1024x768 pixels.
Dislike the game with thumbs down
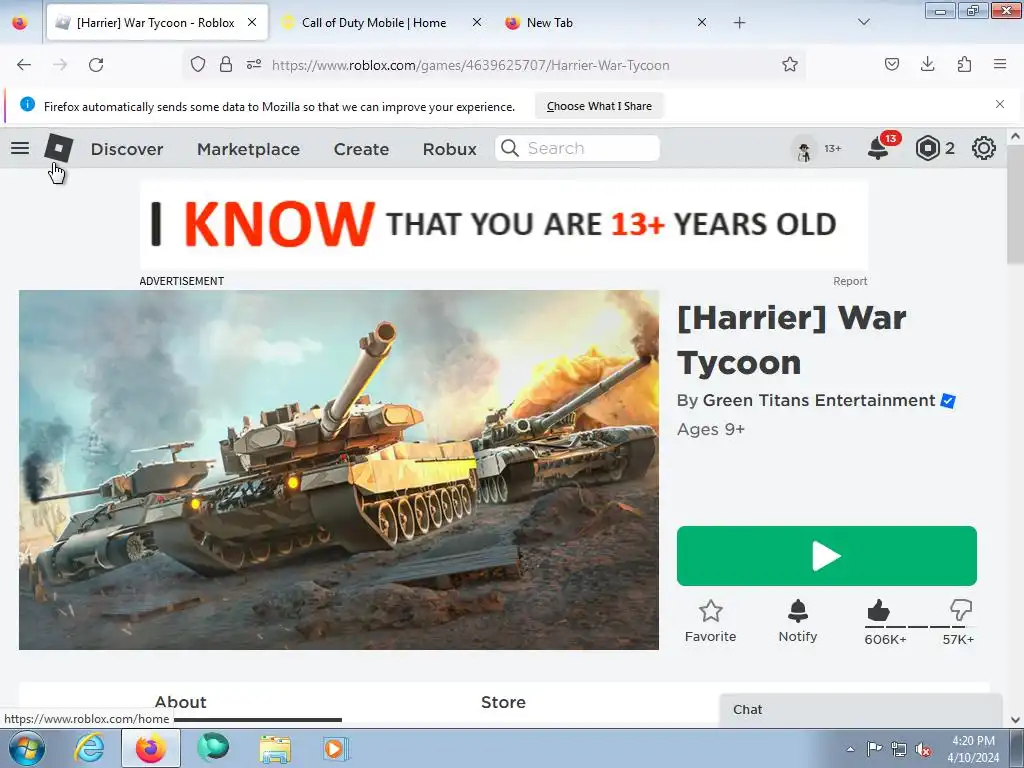(x=961, y=610)
